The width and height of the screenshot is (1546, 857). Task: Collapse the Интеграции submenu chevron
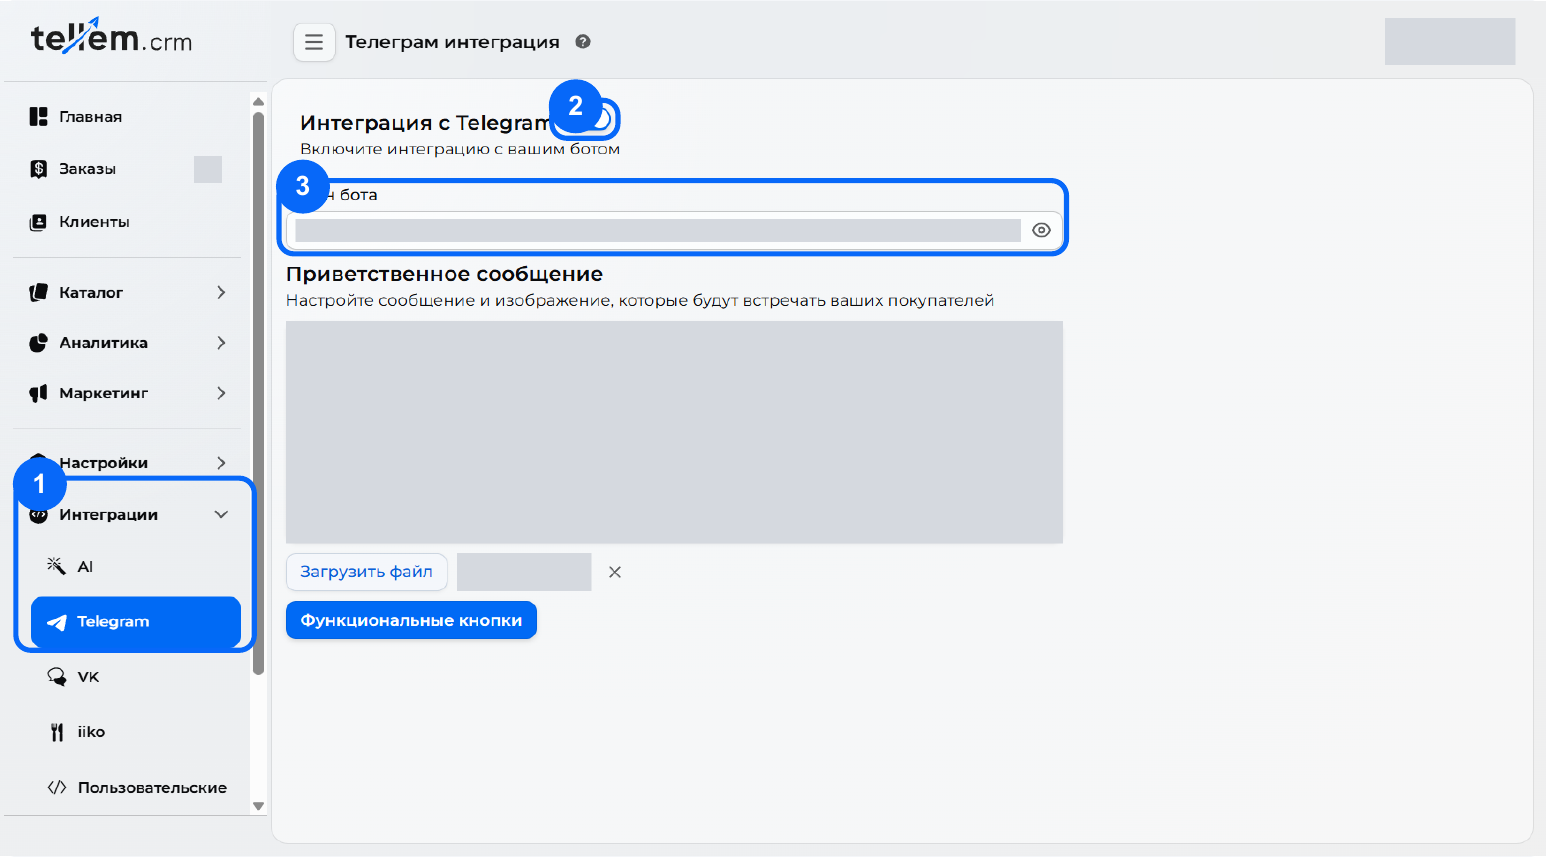221,514
